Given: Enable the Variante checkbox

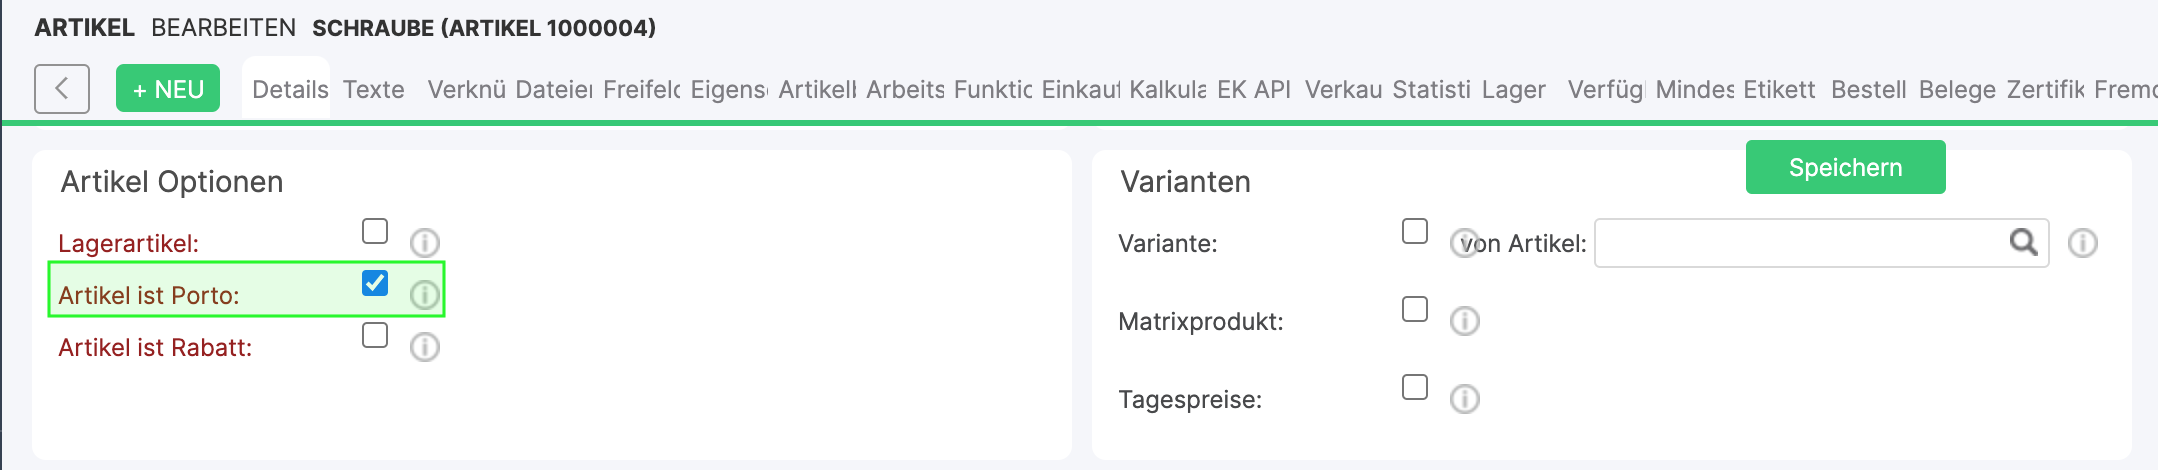Looking at the screenshot, I should click(1415, 231).
